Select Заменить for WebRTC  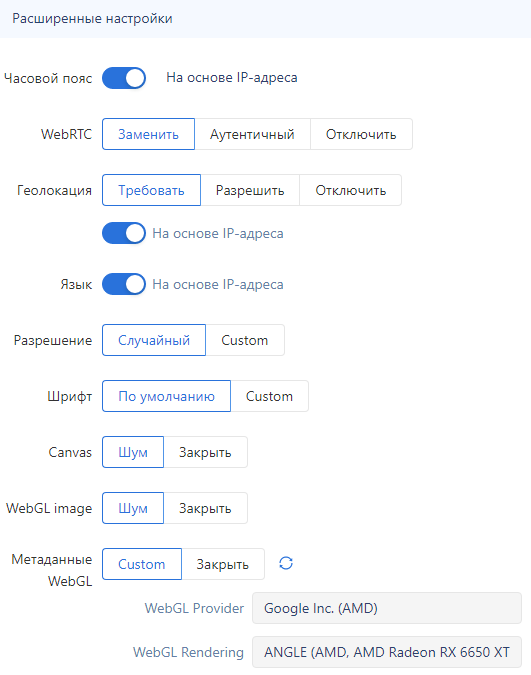tap(149, 134)
